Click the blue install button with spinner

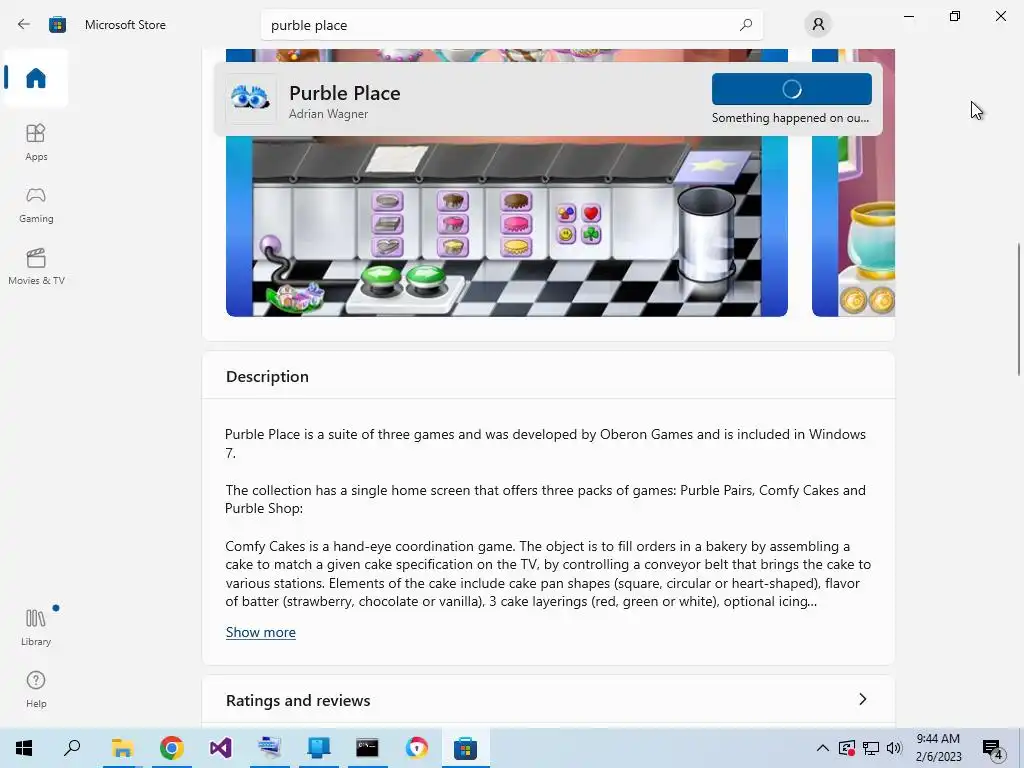click(792, 89)
